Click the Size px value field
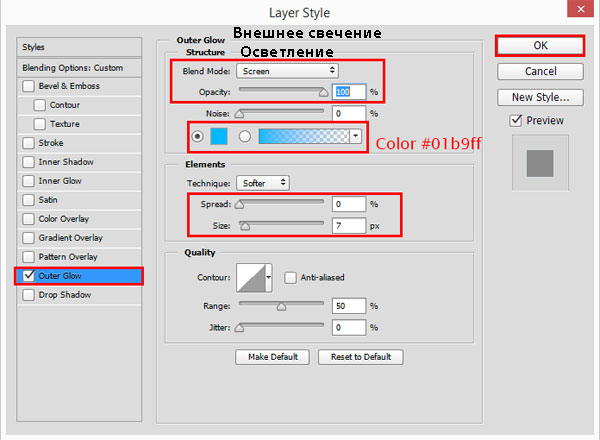 pos(349,226)
